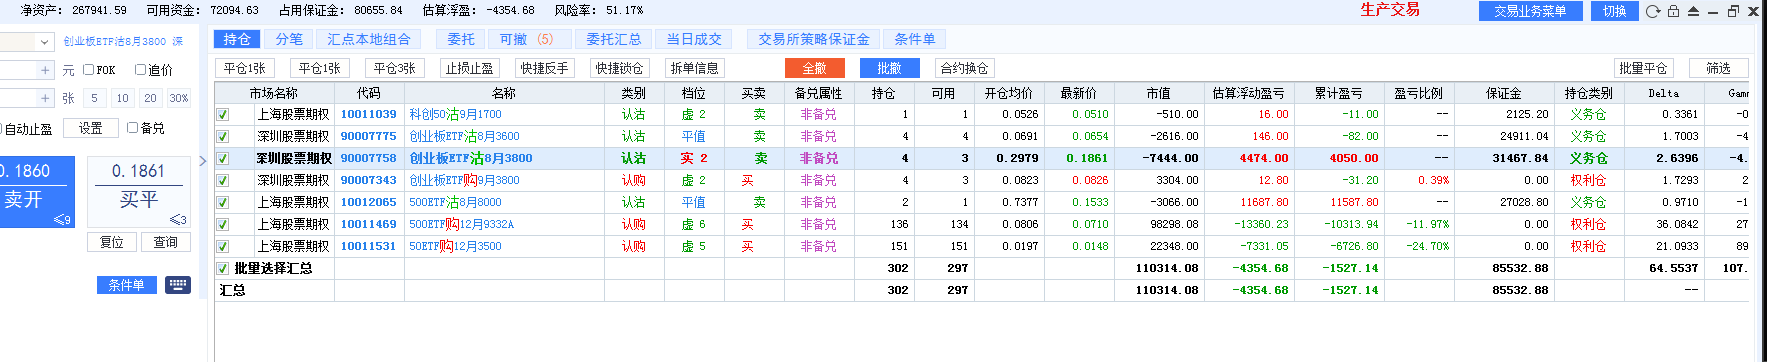The height and width of the screenshot is (362, 1767).
Task: Click the 复位 reset button
Action: tap(111, 242)
